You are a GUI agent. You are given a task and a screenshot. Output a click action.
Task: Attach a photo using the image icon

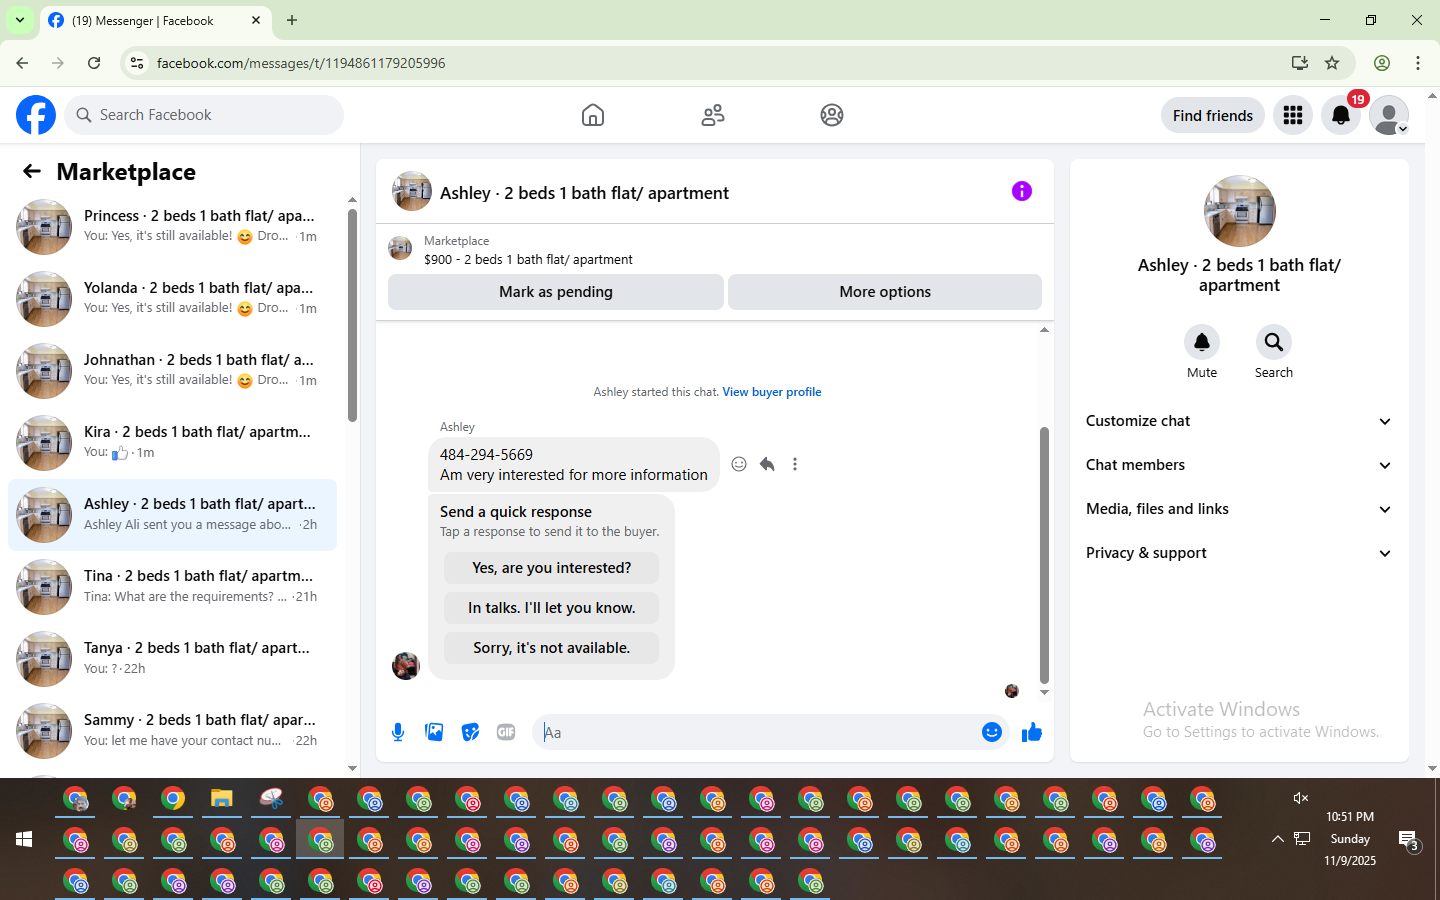tap(434, 732)
